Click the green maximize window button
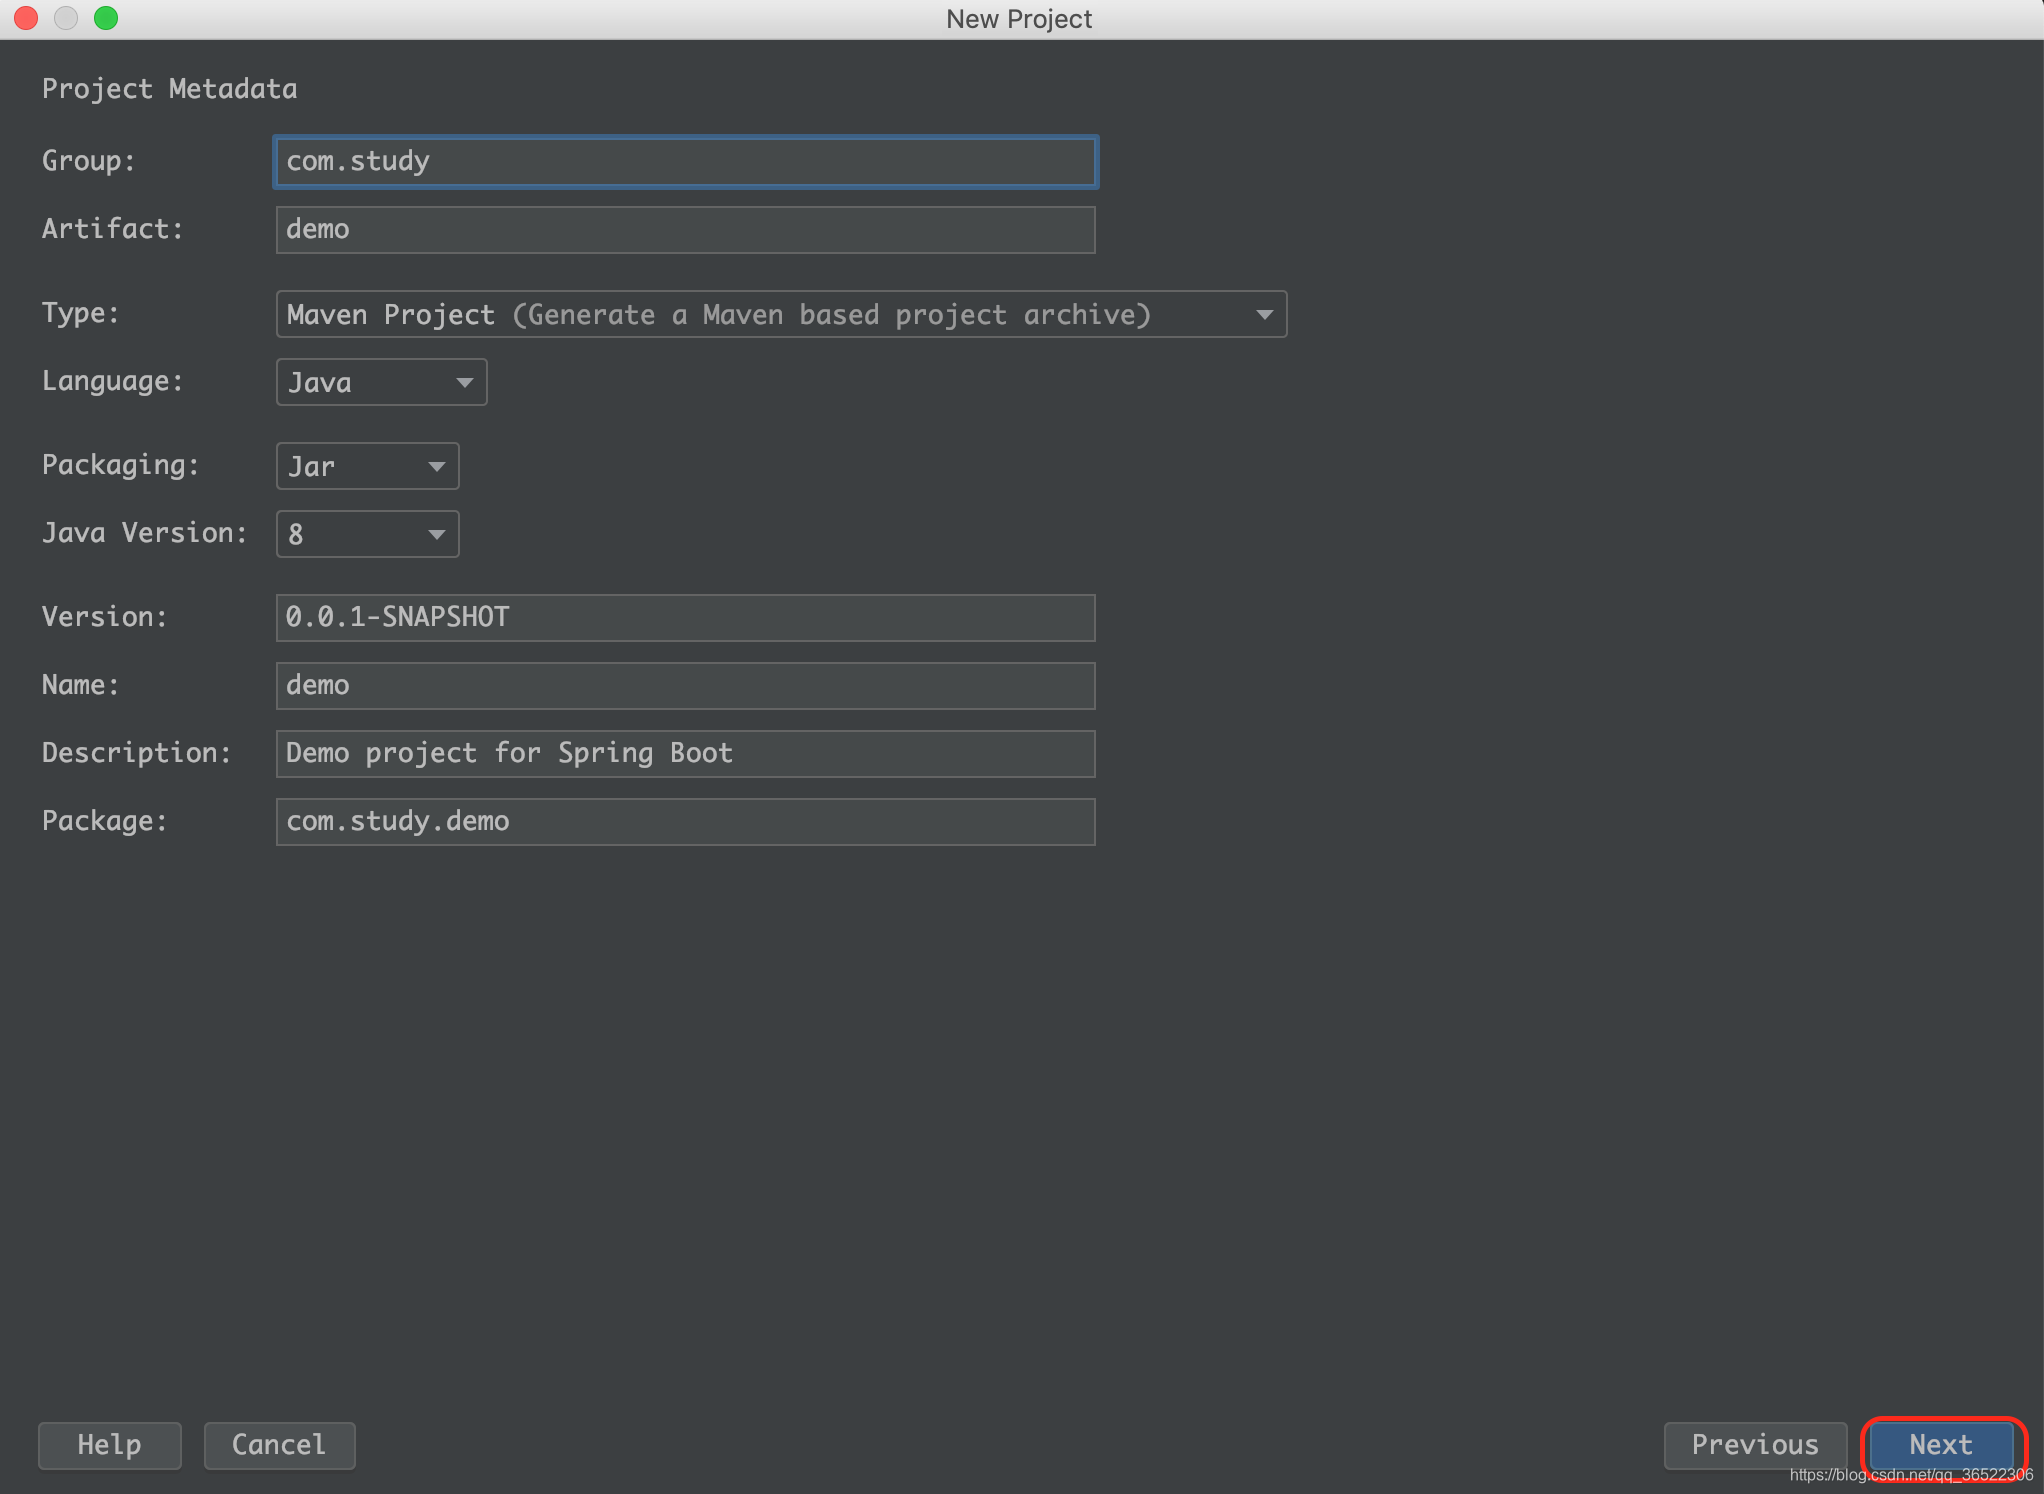Screen dimensions: 2044x1494 coord(106,18)
